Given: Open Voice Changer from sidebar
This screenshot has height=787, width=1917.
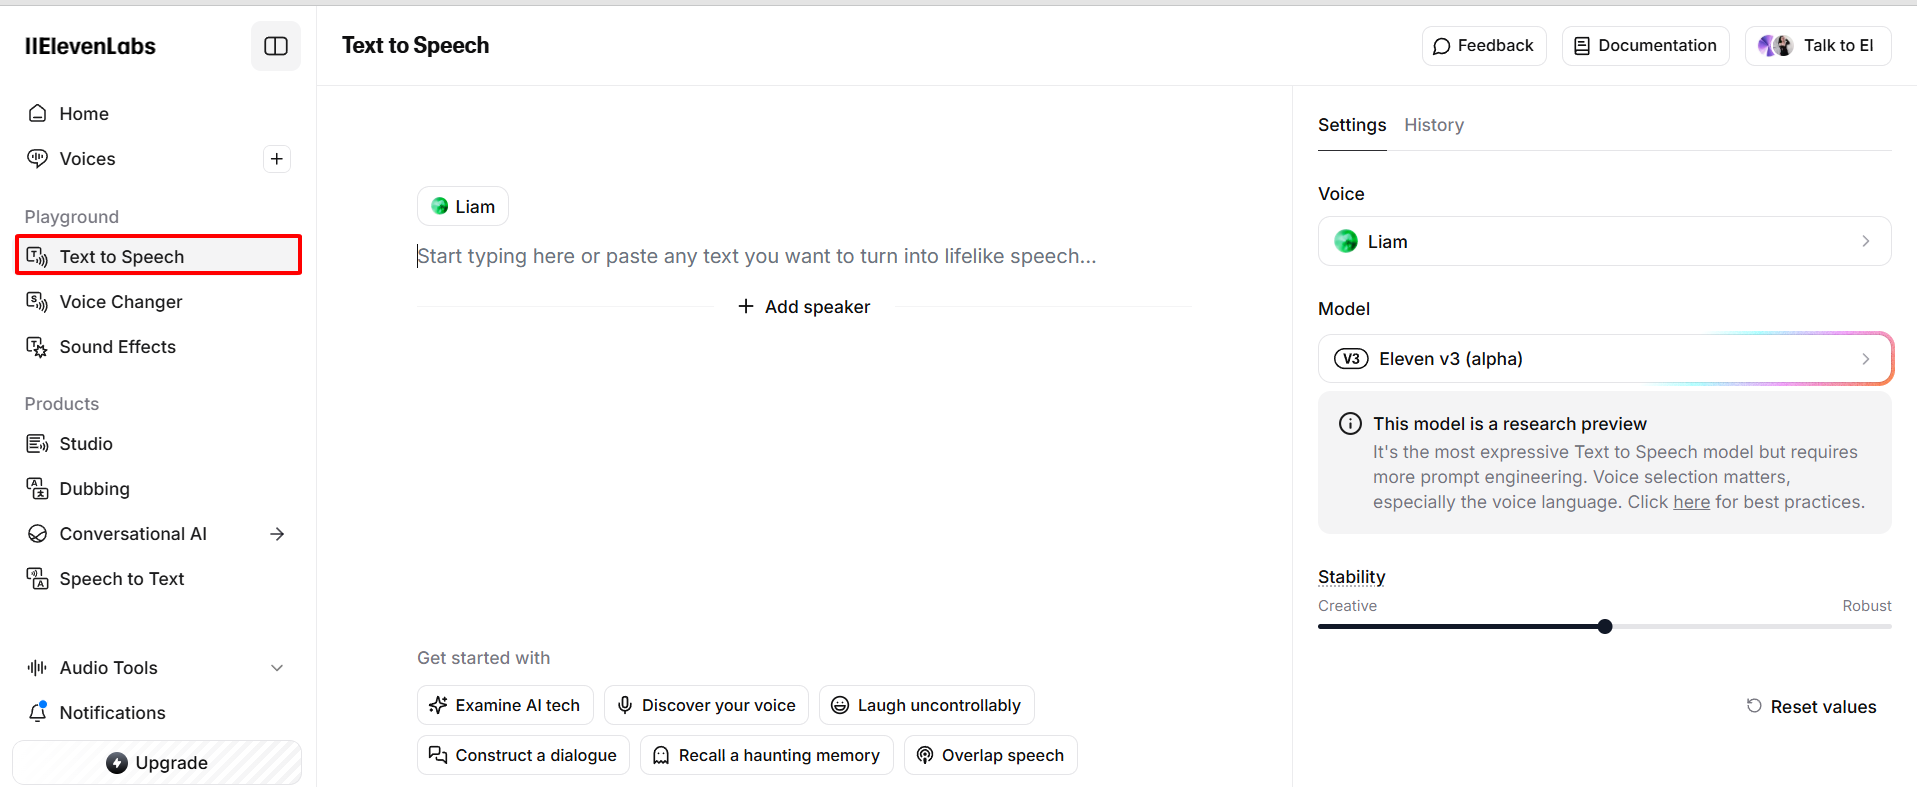Looking at the screenshot, I should 120,302.
